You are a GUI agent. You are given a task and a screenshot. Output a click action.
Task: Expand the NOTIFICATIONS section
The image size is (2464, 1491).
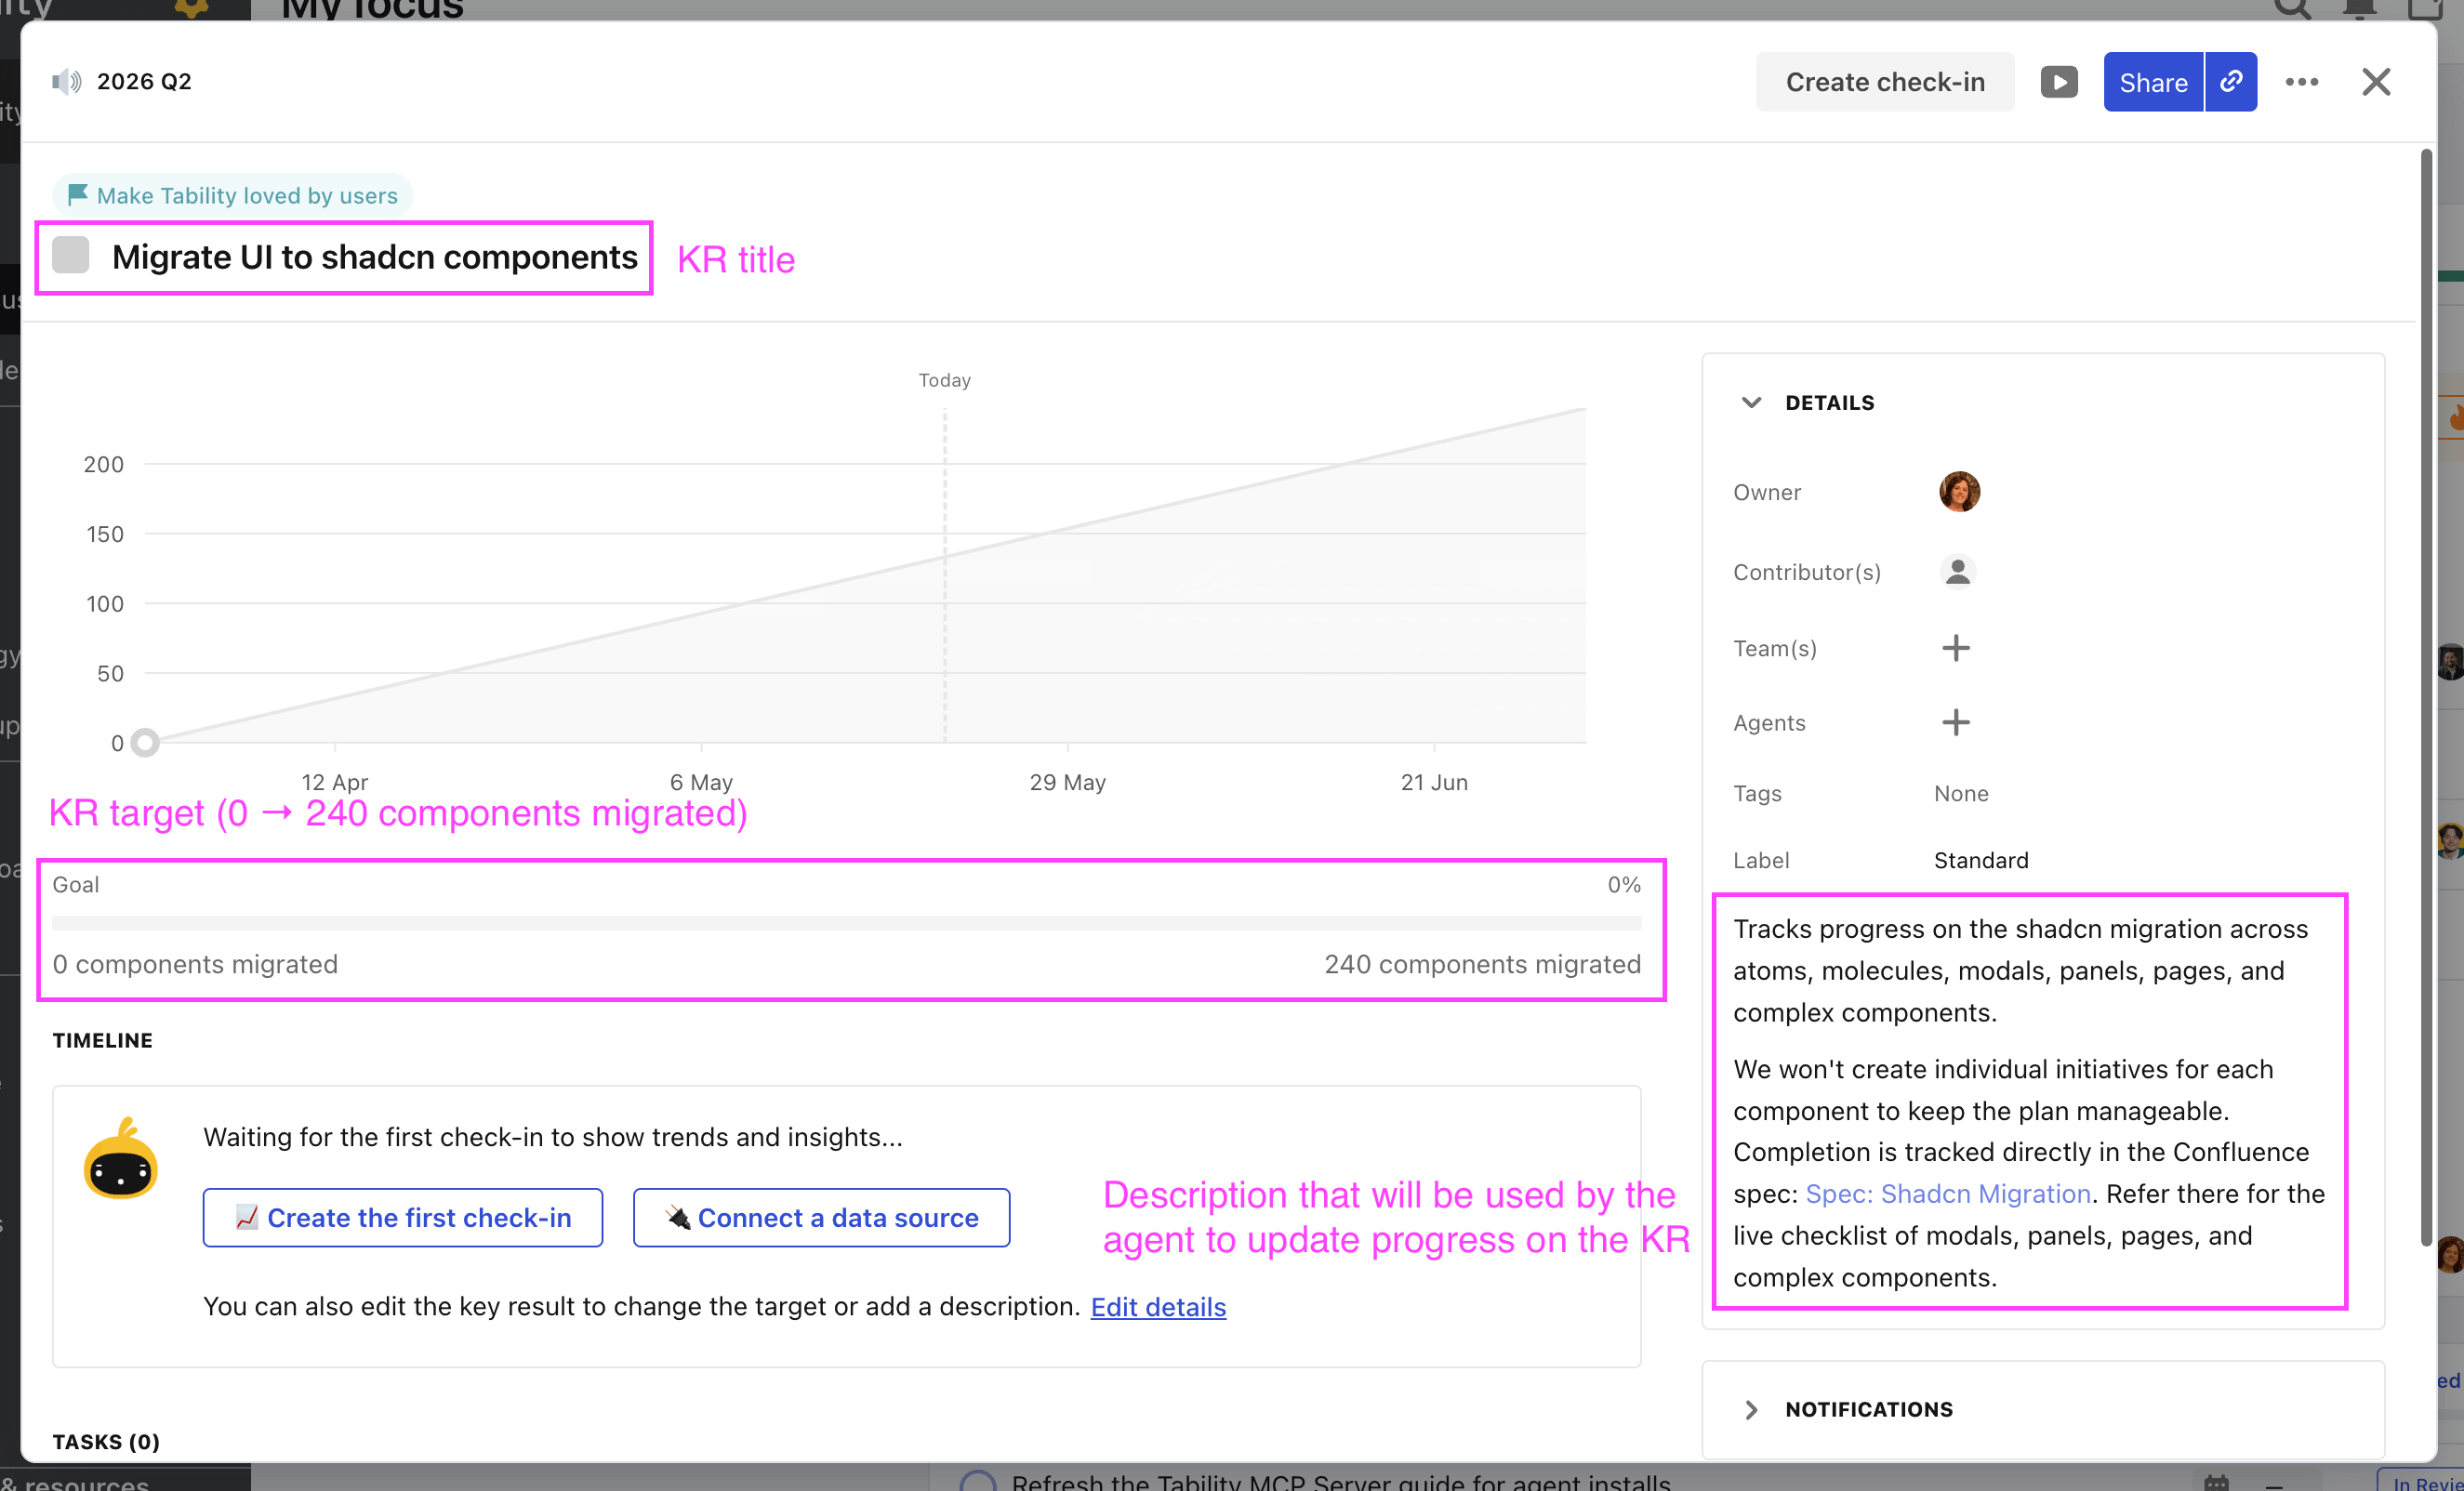[x=1752, y=1409]
